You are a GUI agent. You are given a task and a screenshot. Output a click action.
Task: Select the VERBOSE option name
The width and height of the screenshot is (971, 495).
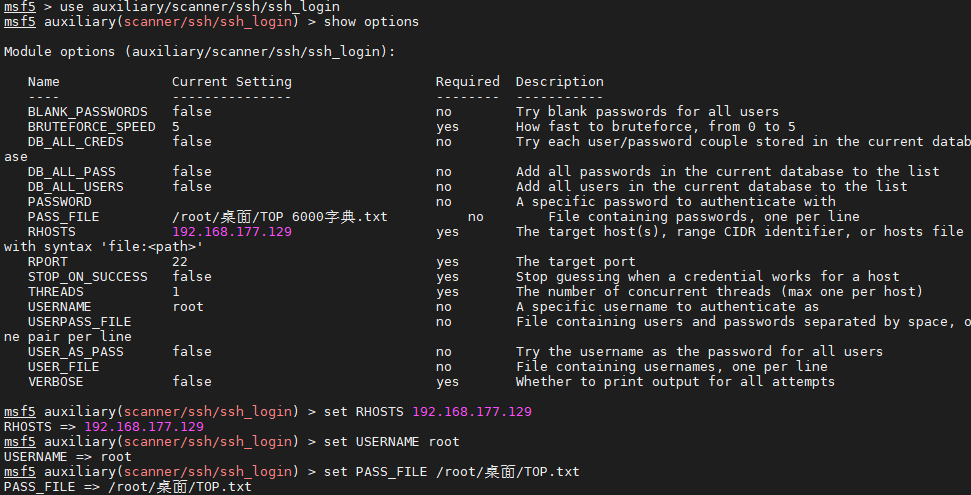(x=55, y=382)
